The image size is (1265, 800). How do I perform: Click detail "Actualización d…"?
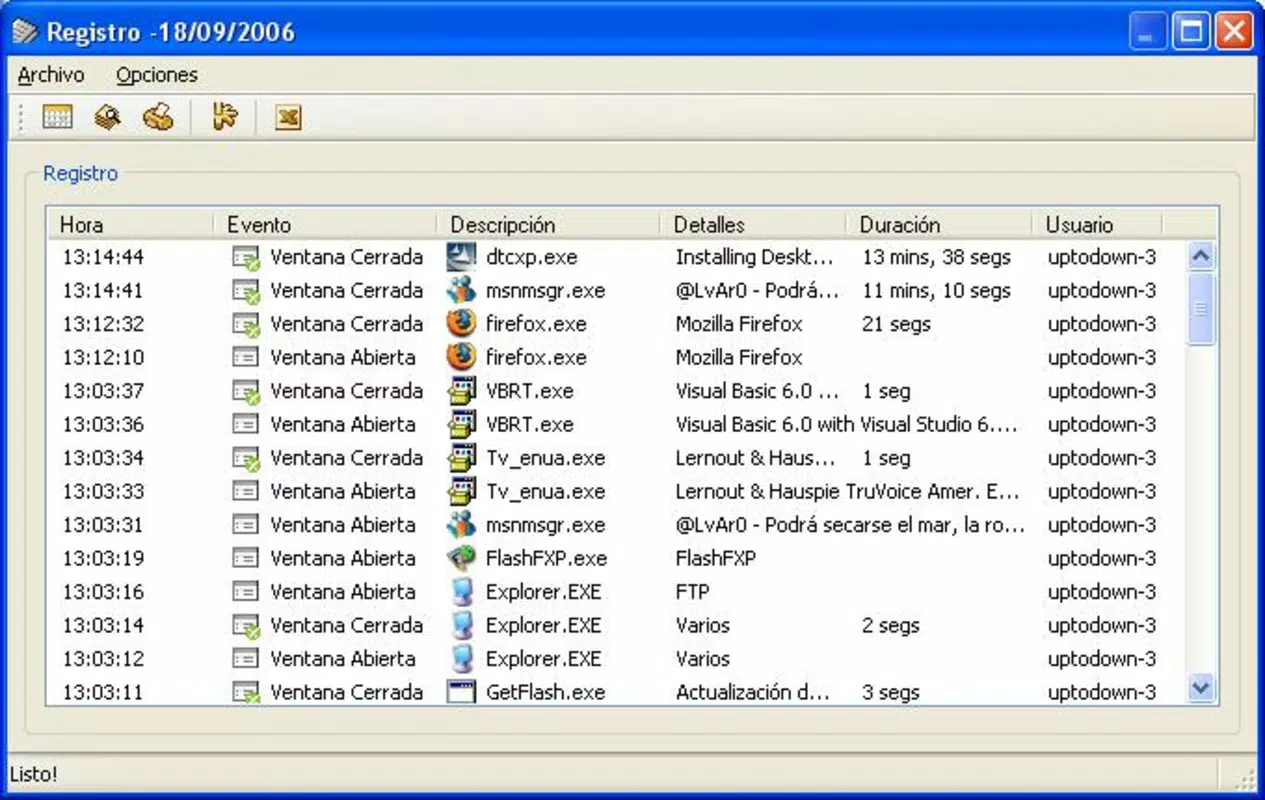pos(754,692)
